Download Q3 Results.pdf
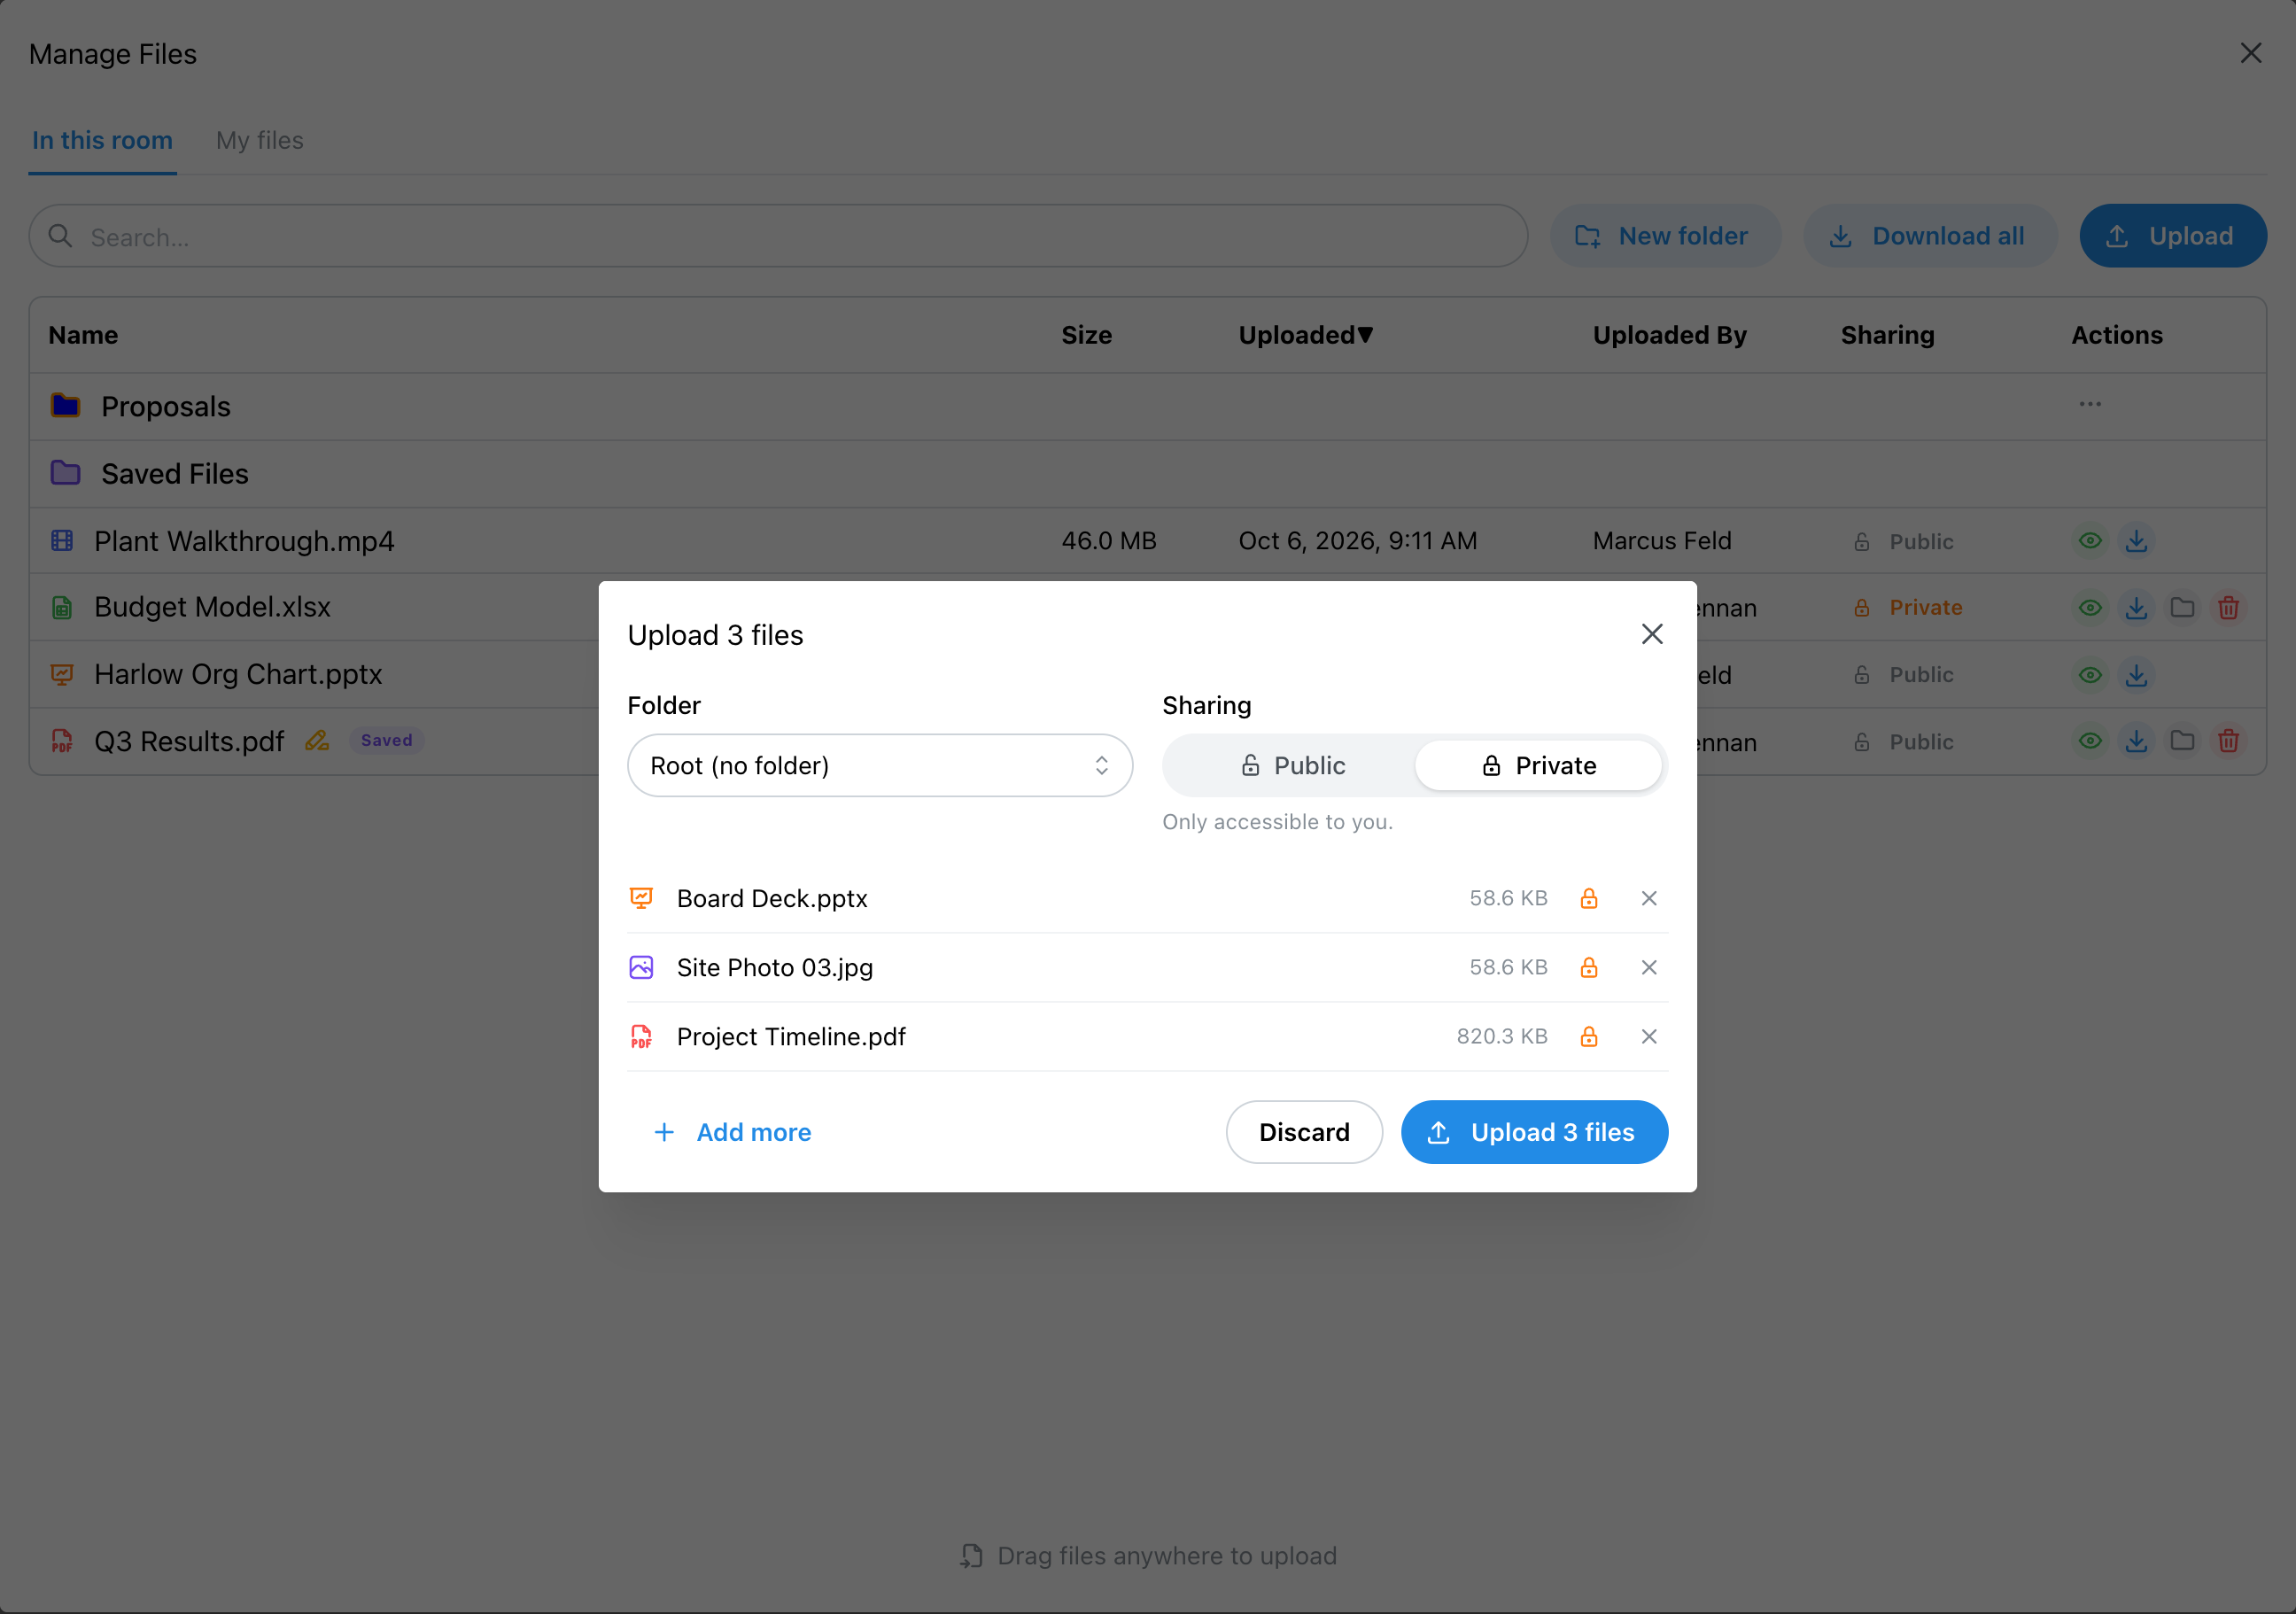Image resolution: width=2296 pixels, height=1614 pixels. tap(2136, 741)
